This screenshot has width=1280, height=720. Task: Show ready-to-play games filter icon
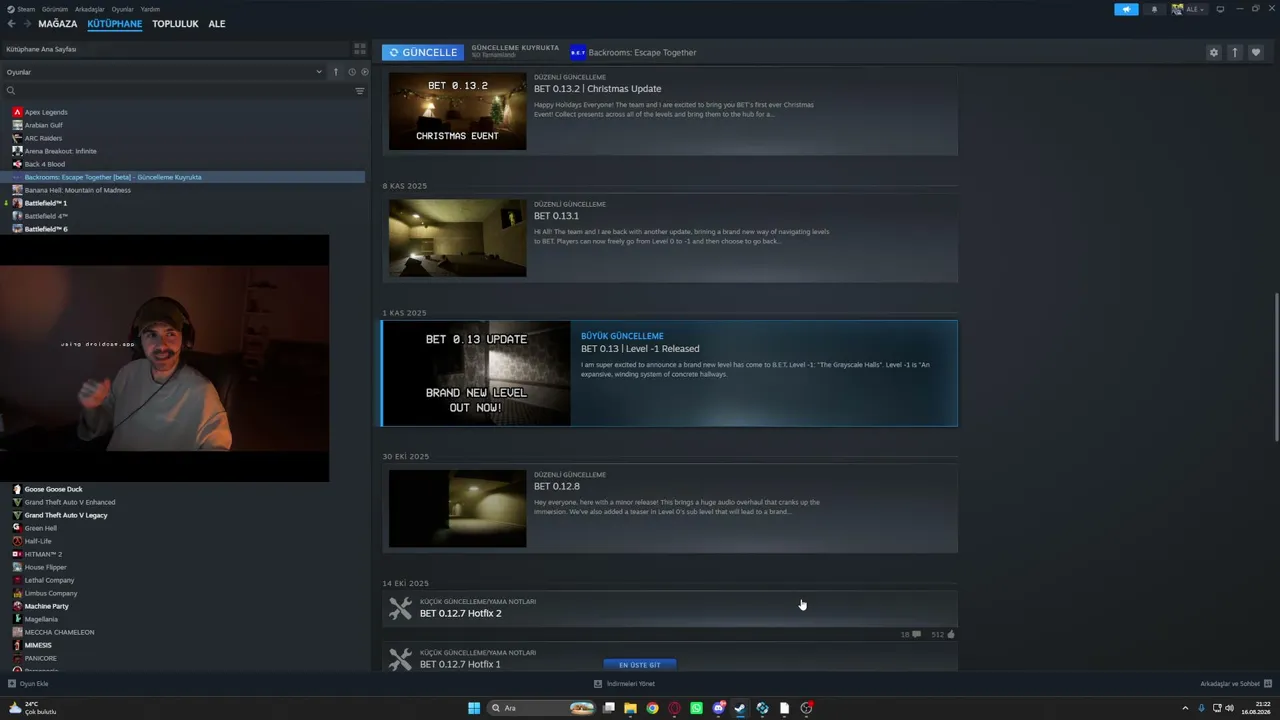[364, 72]
